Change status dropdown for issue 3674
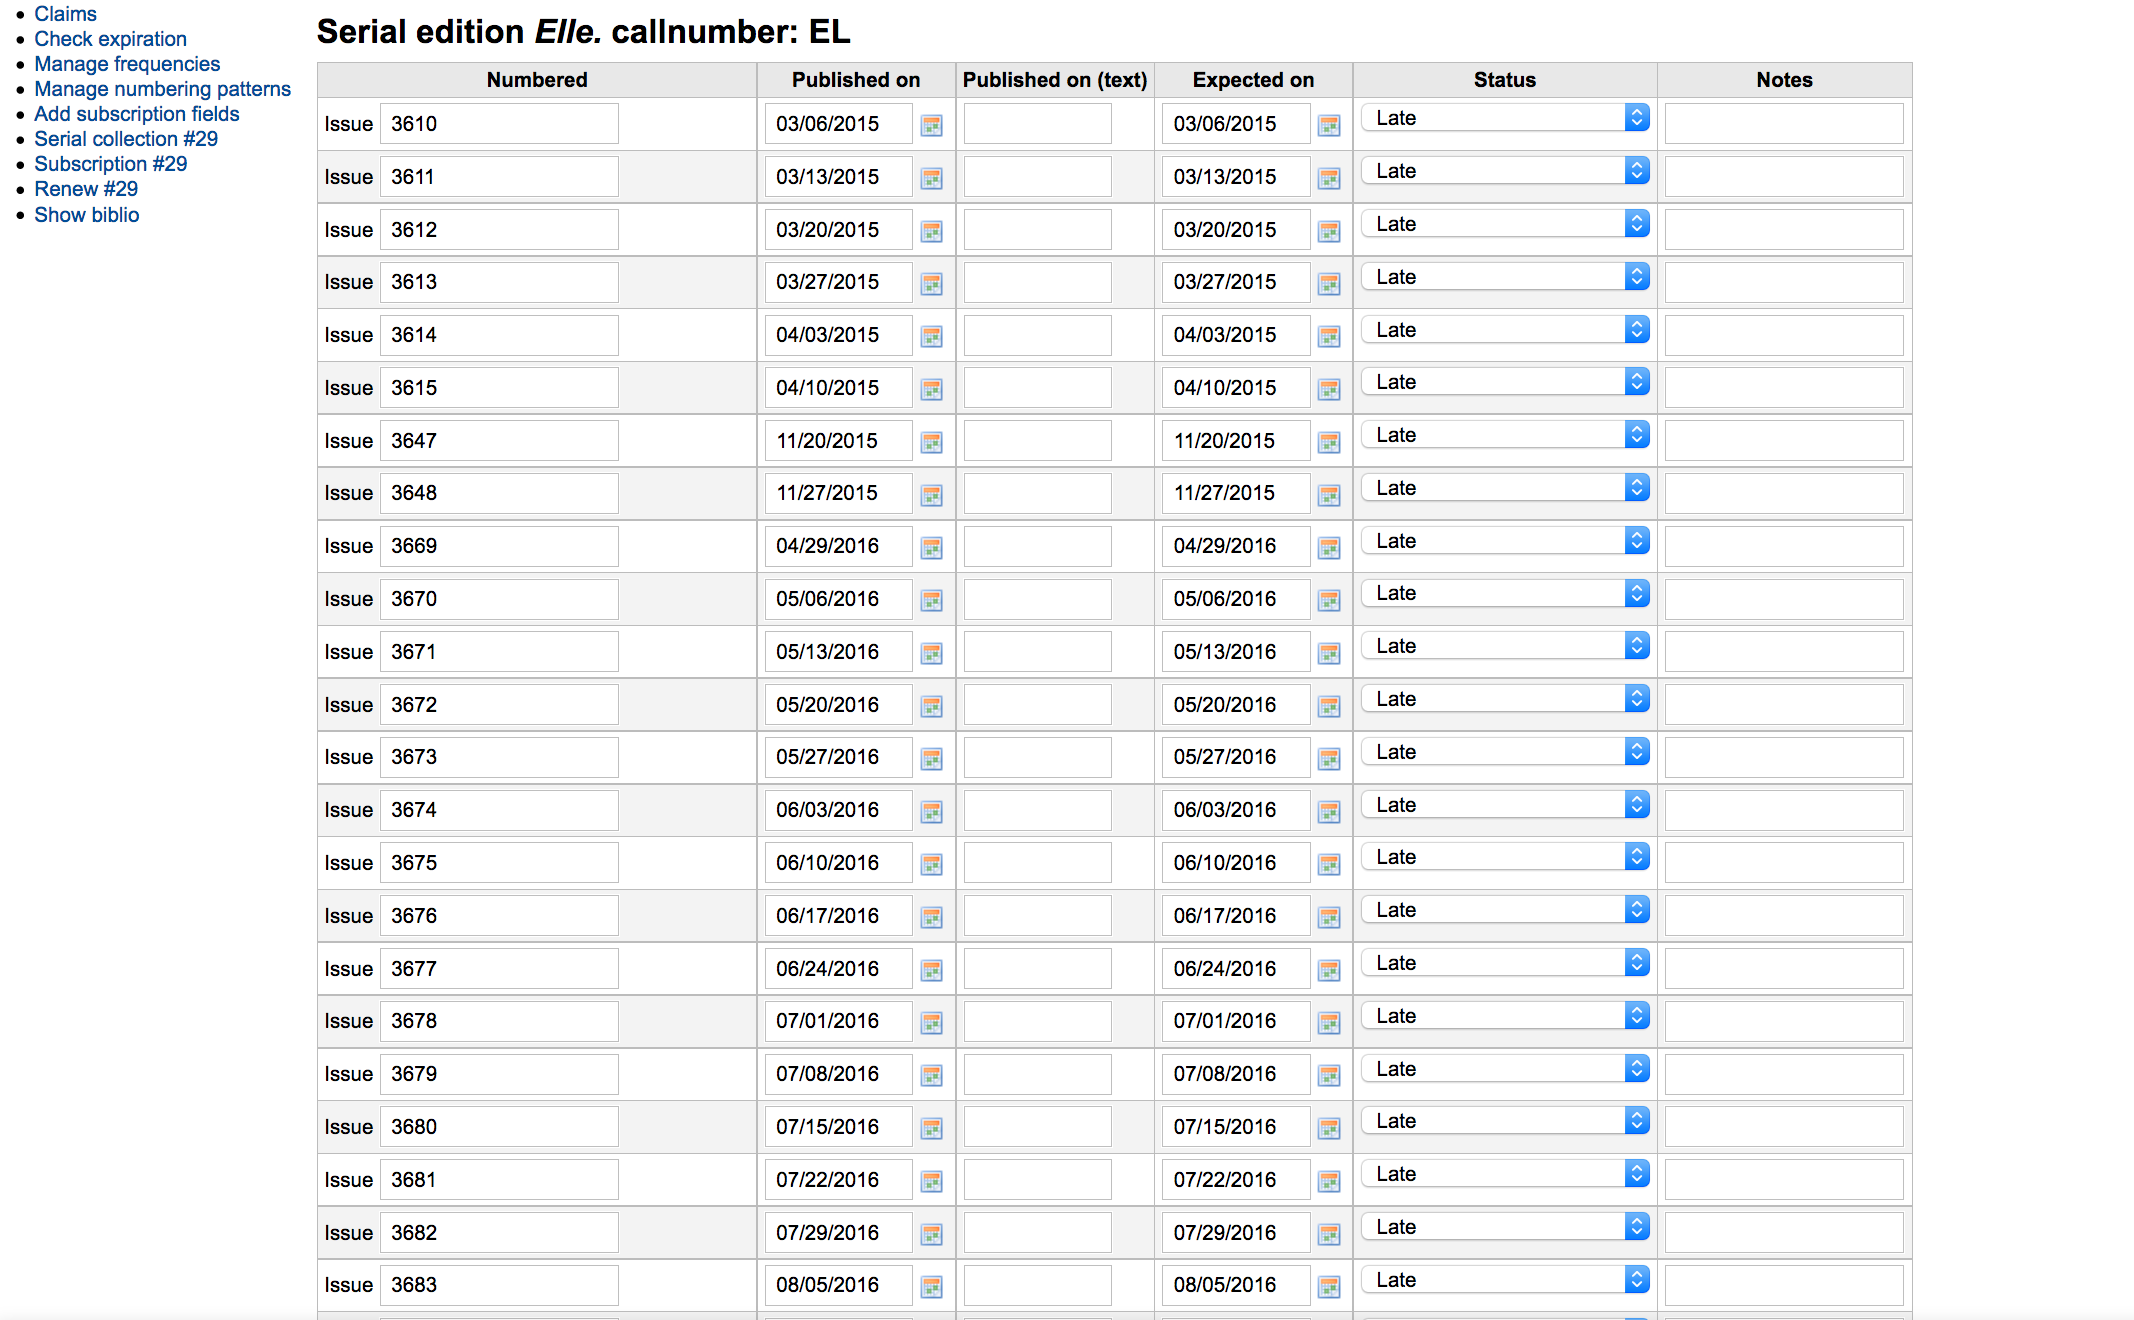The image size is (2134, 1320). coord(1504,805)
